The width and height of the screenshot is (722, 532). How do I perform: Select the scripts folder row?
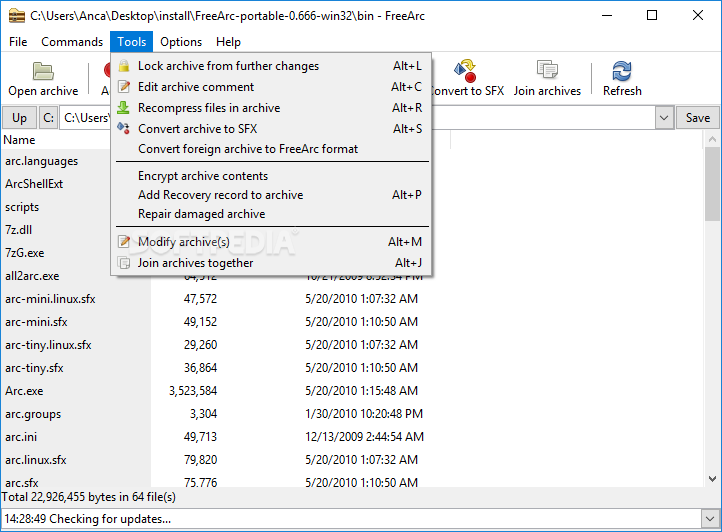(x=22, y=207)
